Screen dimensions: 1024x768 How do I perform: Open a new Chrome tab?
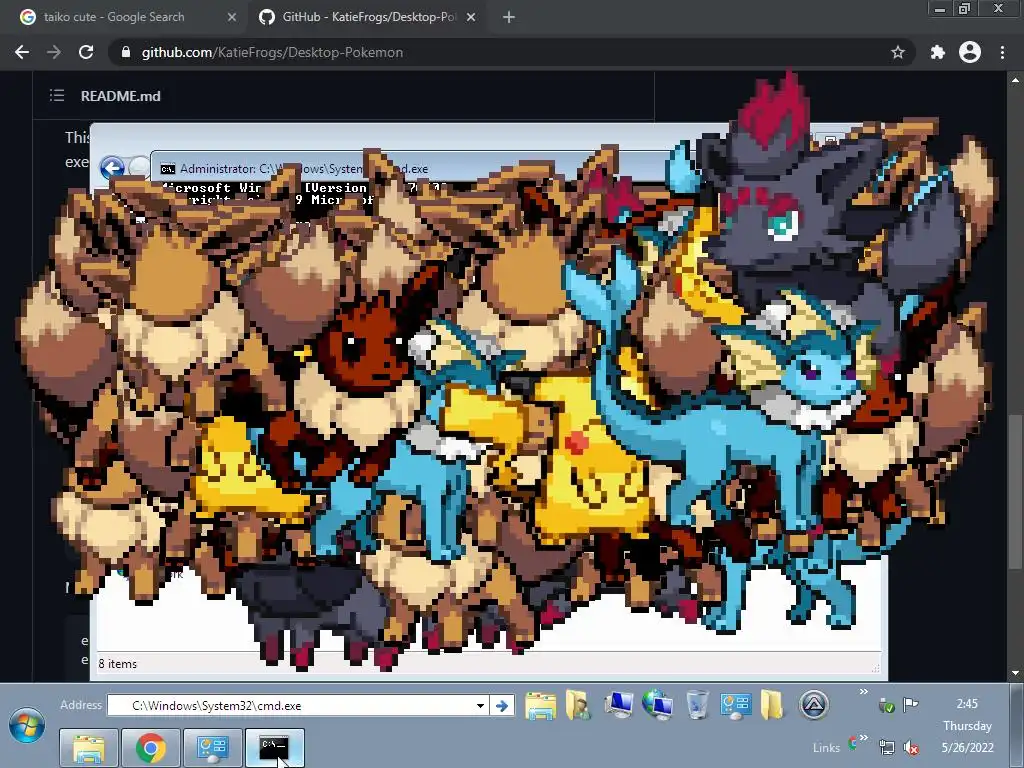[x=509, y=18]
